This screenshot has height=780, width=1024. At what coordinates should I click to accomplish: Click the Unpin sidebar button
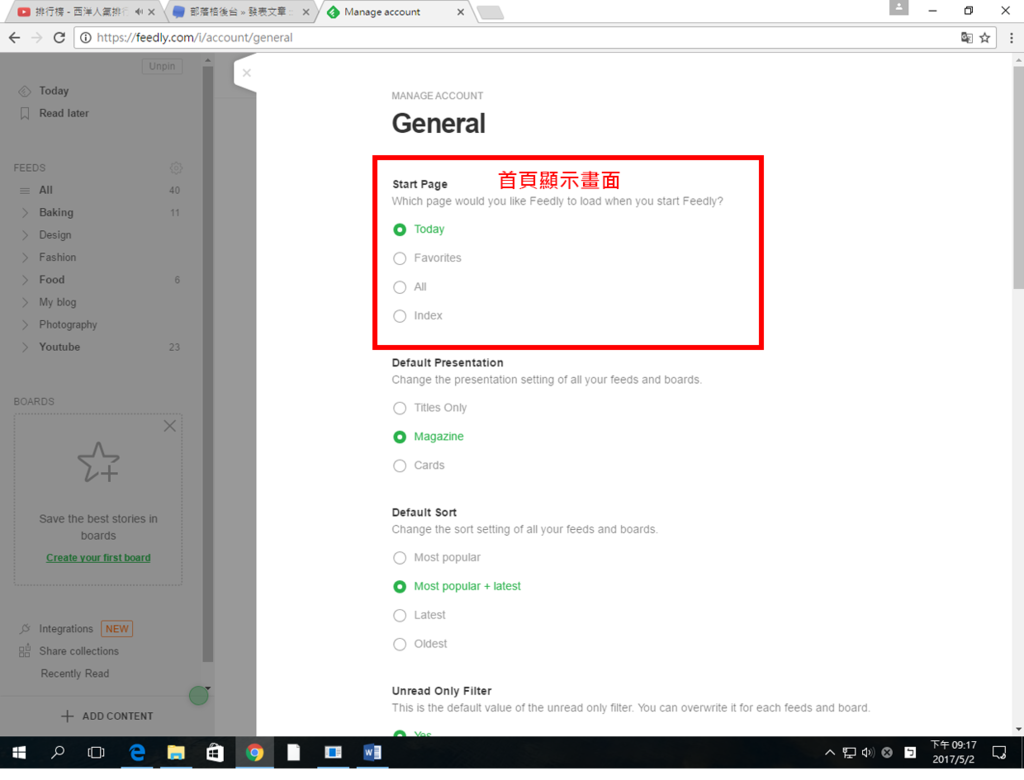click(x=162, y=66)
